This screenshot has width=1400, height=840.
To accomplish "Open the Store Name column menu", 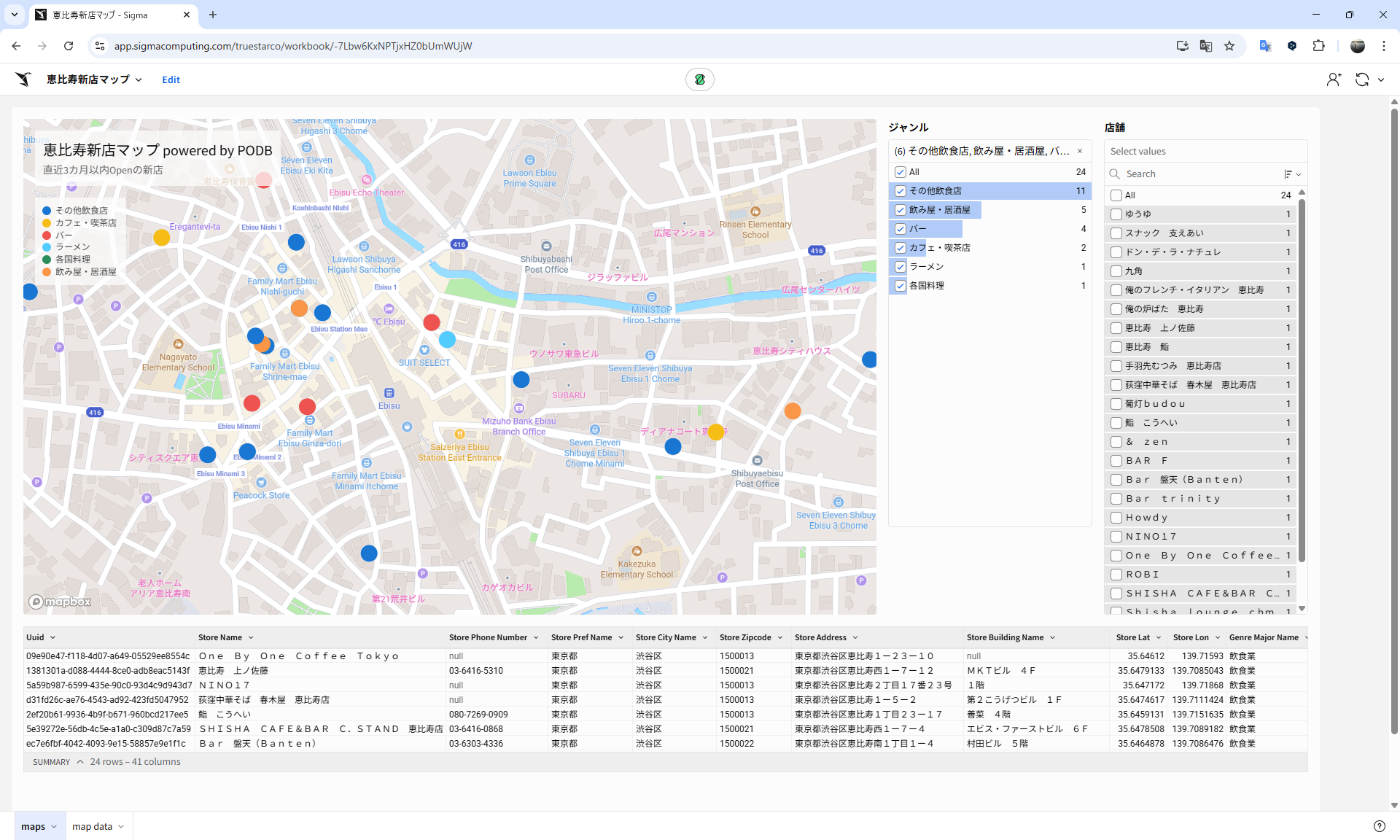I will coord(251,637).
